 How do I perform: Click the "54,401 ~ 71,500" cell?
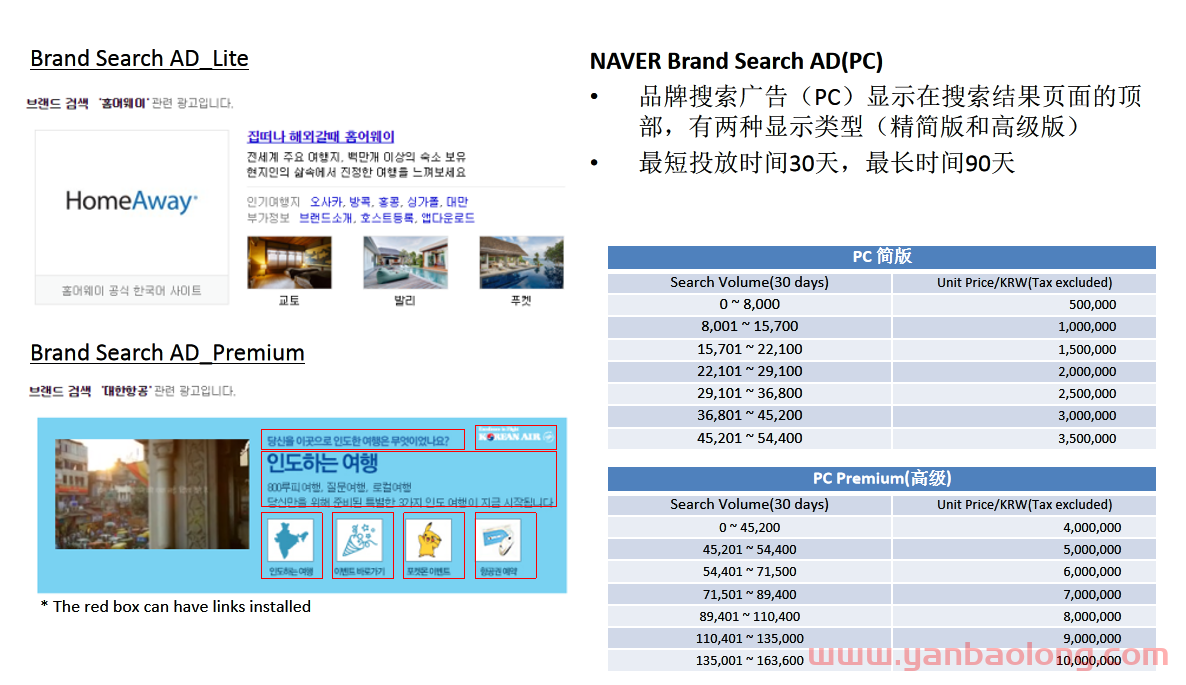coord(750,571)
